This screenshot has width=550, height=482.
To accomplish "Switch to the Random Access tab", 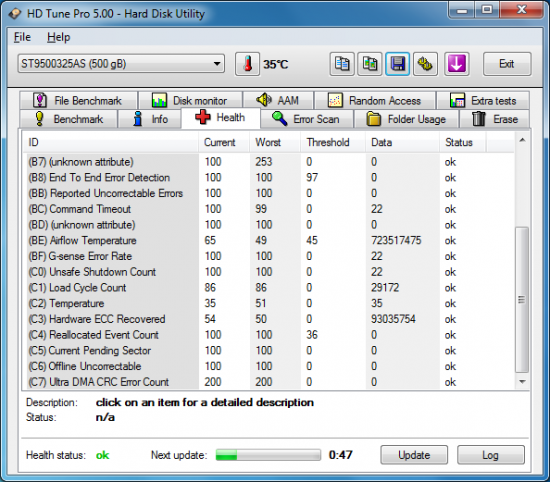I will [x=375, y=100].
